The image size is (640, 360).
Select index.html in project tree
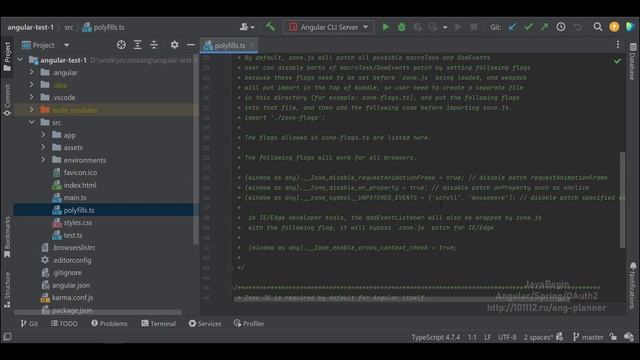click(x=80, y=185)
